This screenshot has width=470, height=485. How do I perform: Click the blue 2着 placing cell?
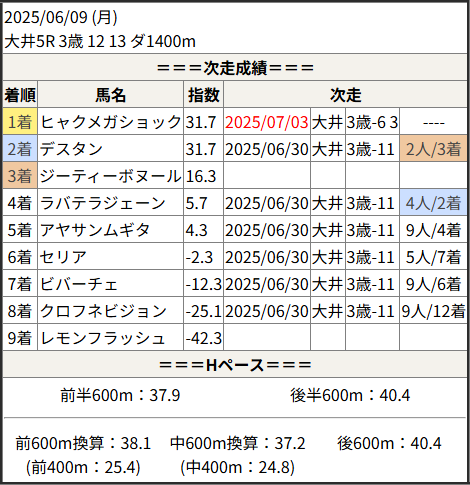(x=20, y=149)
